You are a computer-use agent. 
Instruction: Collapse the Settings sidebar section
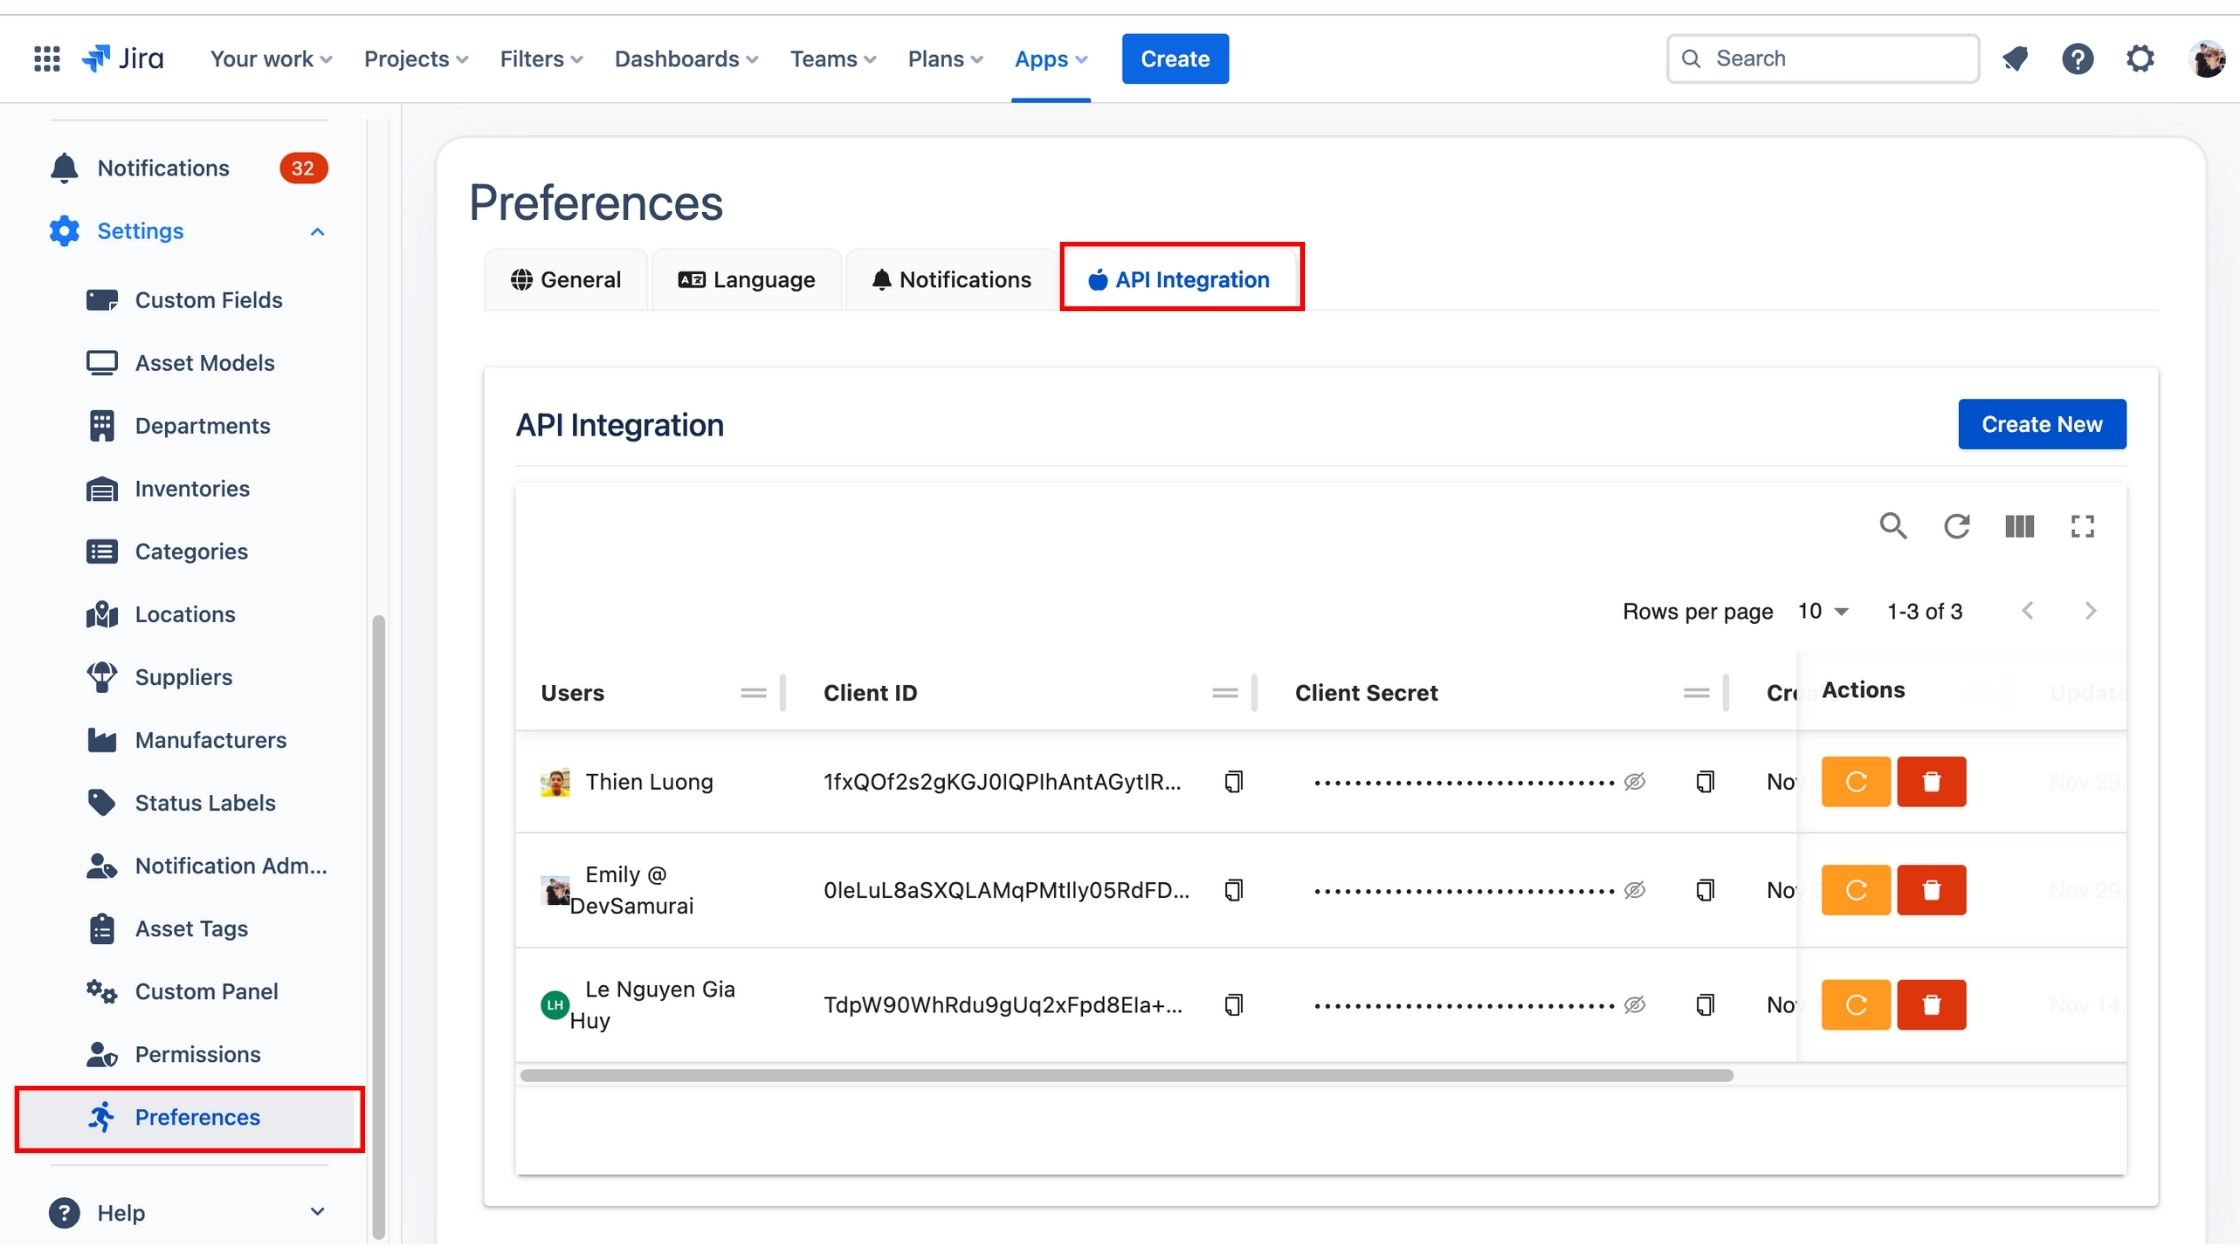click(x=317, y=232)
